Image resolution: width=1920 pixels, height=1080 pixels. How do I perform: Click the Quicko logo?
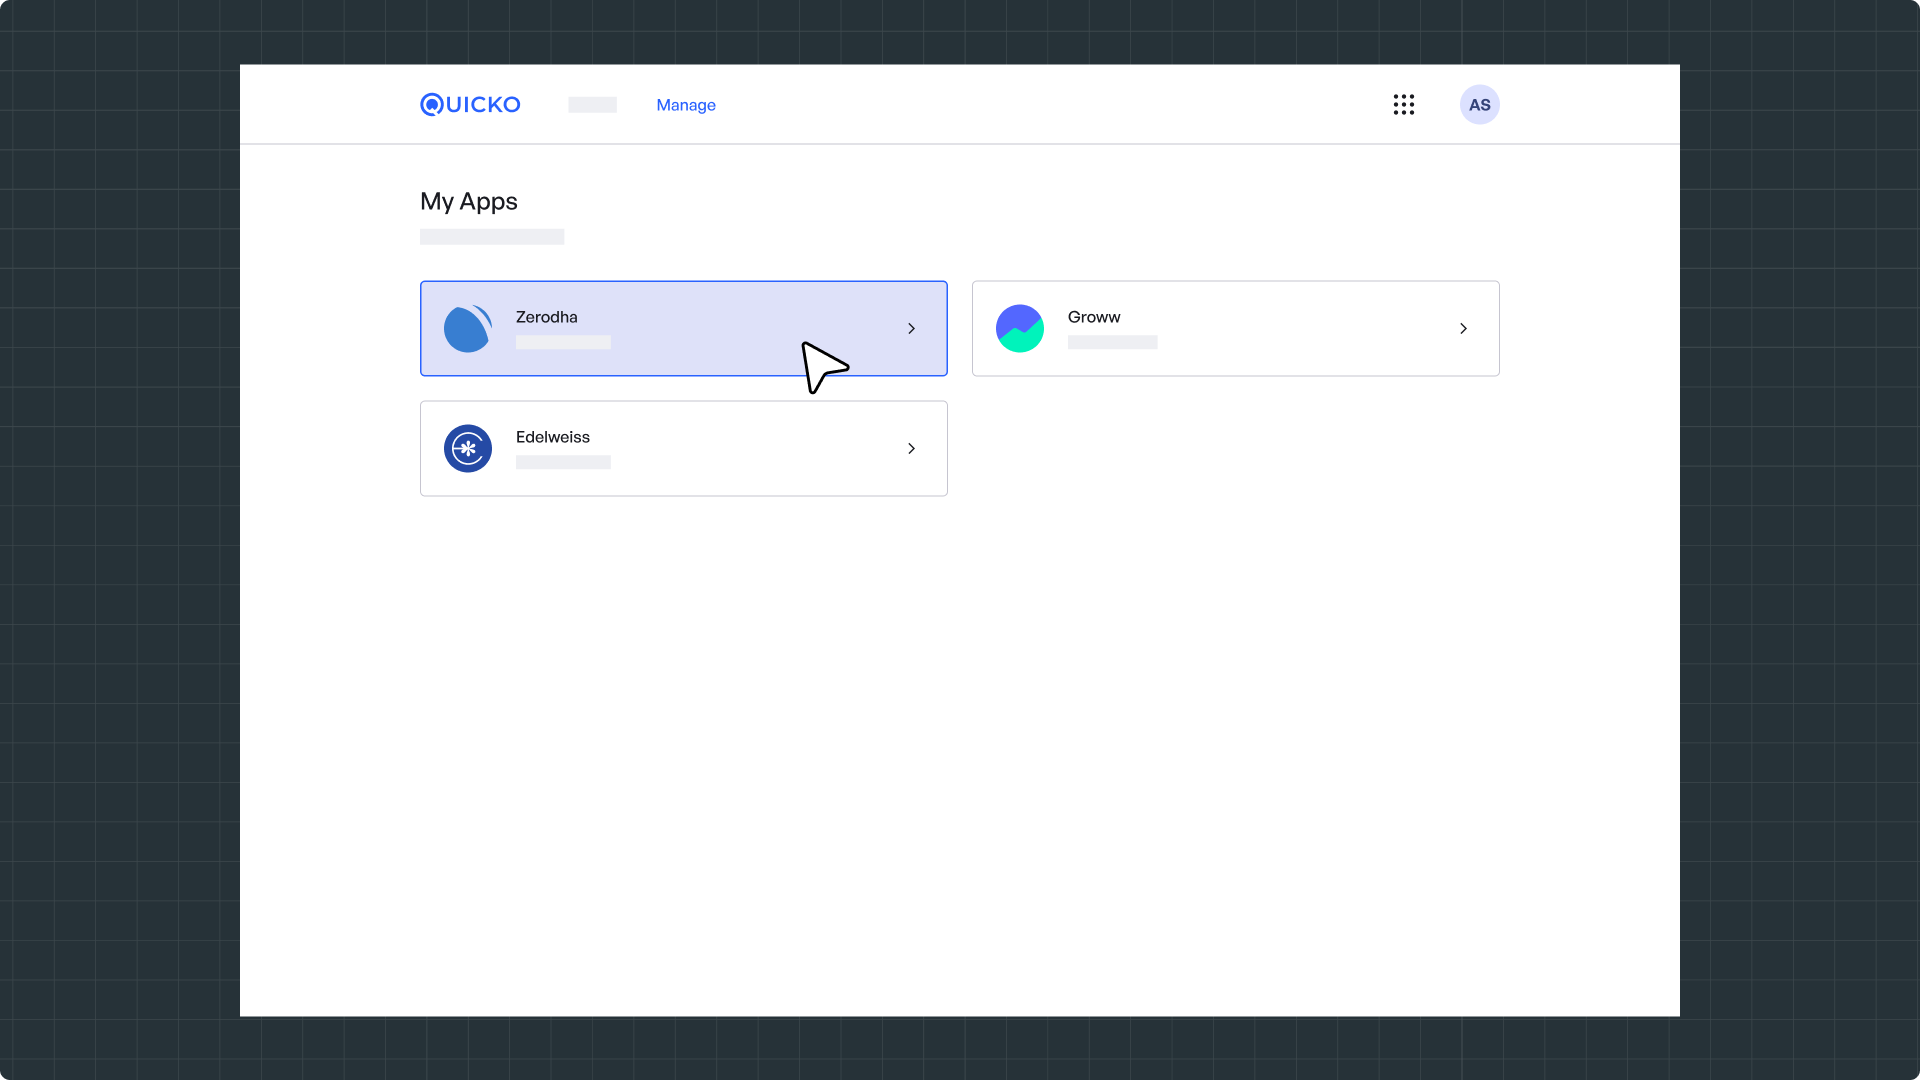(x=470, y=105)
